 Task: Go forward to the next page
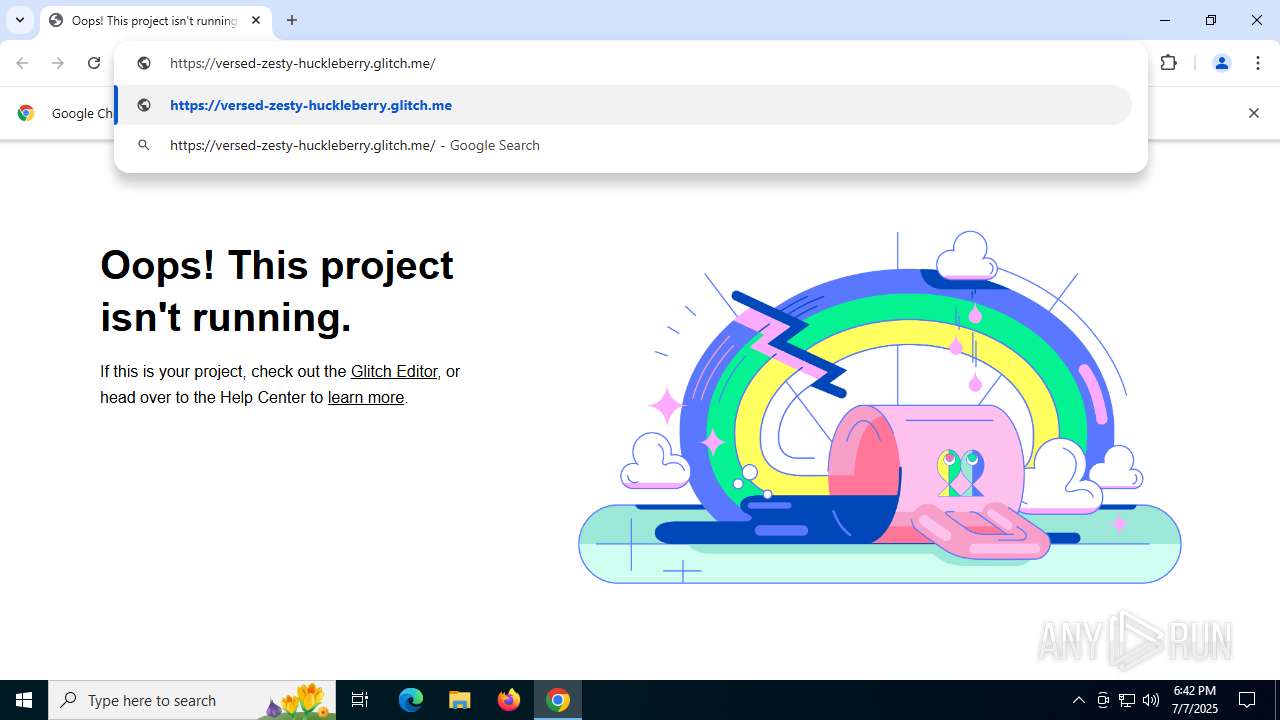58,63
